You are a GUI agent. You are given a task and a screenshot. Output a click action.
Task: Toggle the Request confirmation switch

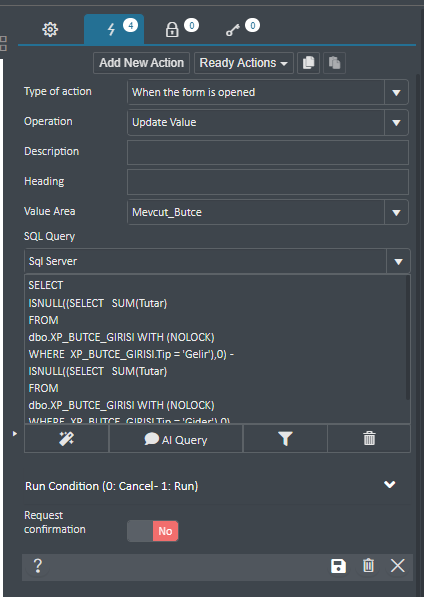153,531
